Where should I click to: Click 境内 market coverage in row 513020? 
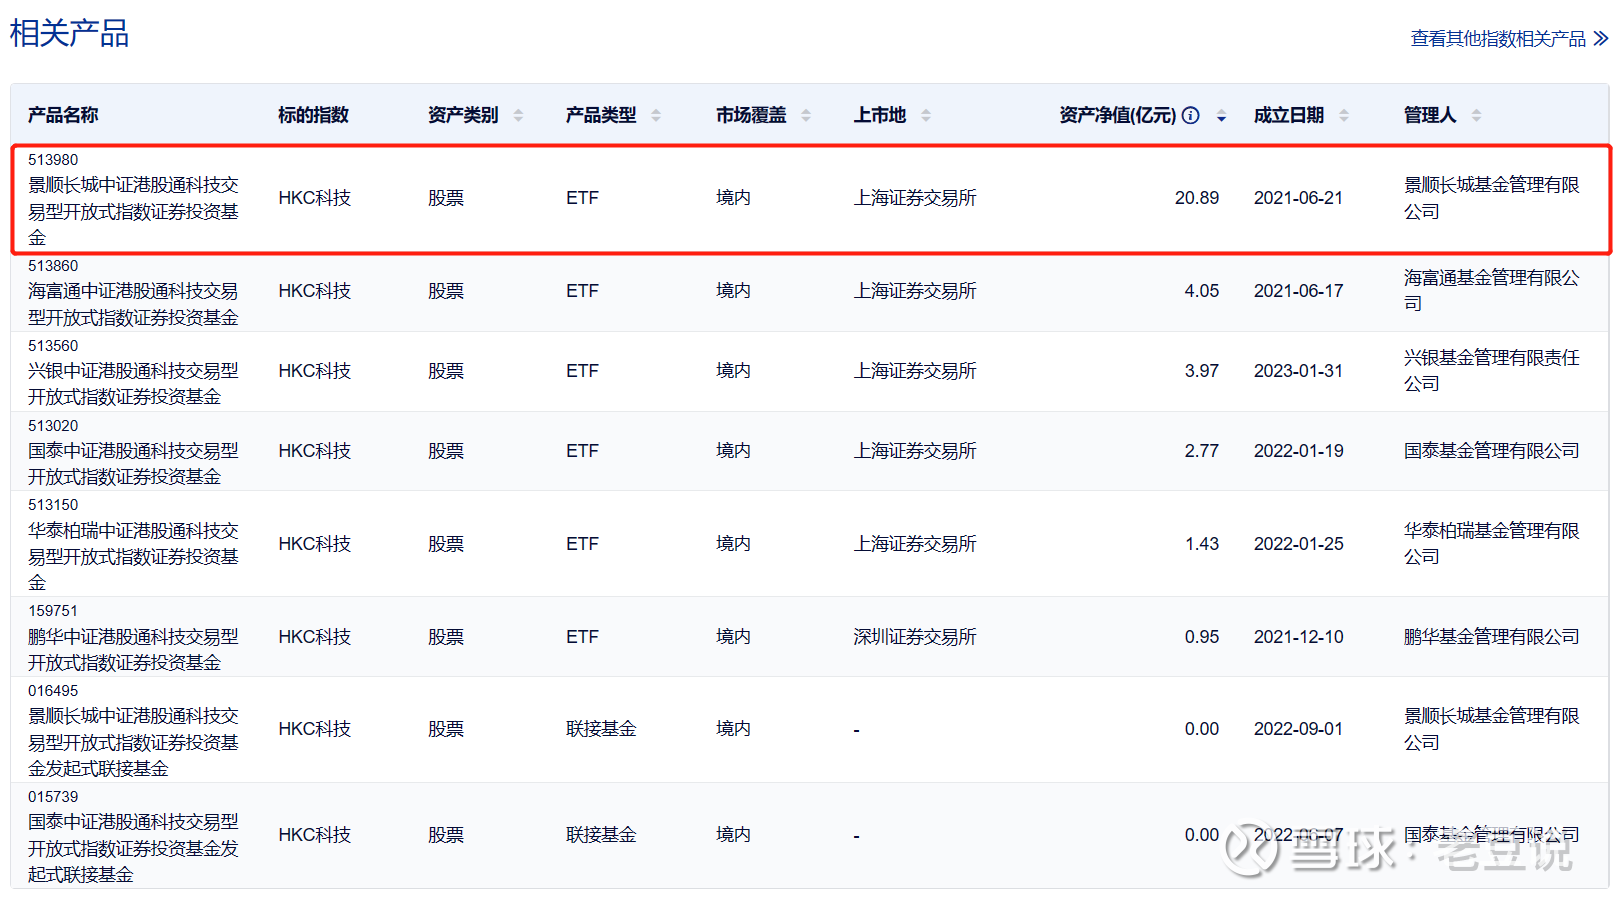coord(733,451)
